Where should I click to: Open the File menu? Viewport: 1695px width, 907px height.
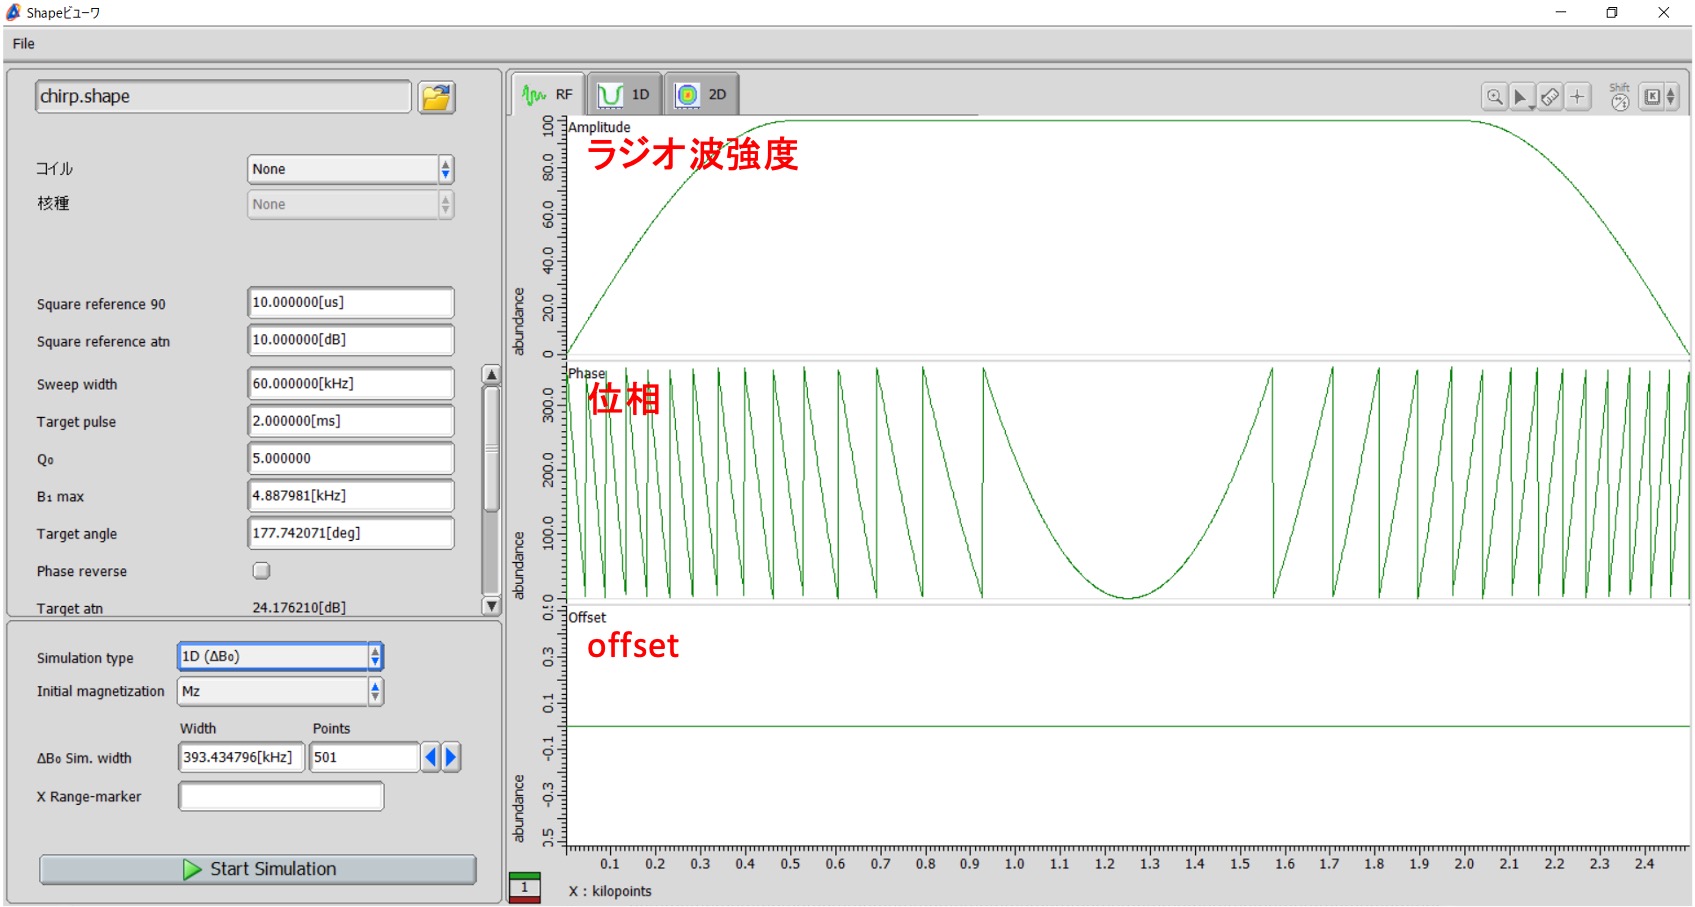(24, 44)
